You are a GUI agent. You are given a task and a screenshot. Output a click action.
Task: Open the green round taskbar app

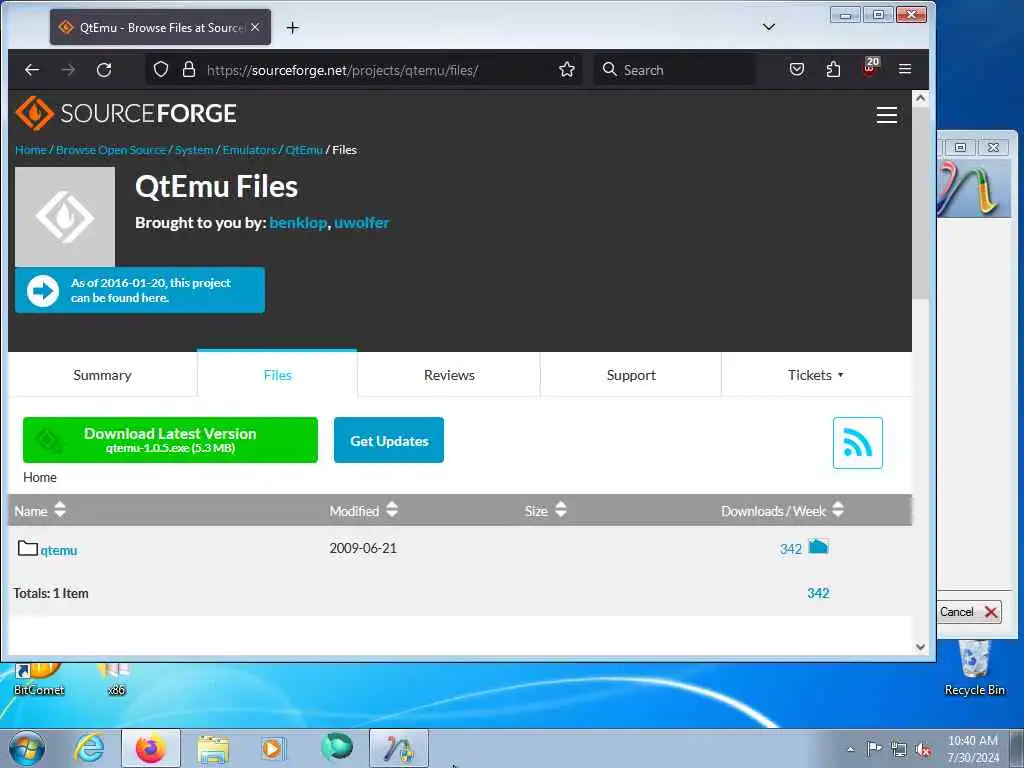(x=337, y=747)
